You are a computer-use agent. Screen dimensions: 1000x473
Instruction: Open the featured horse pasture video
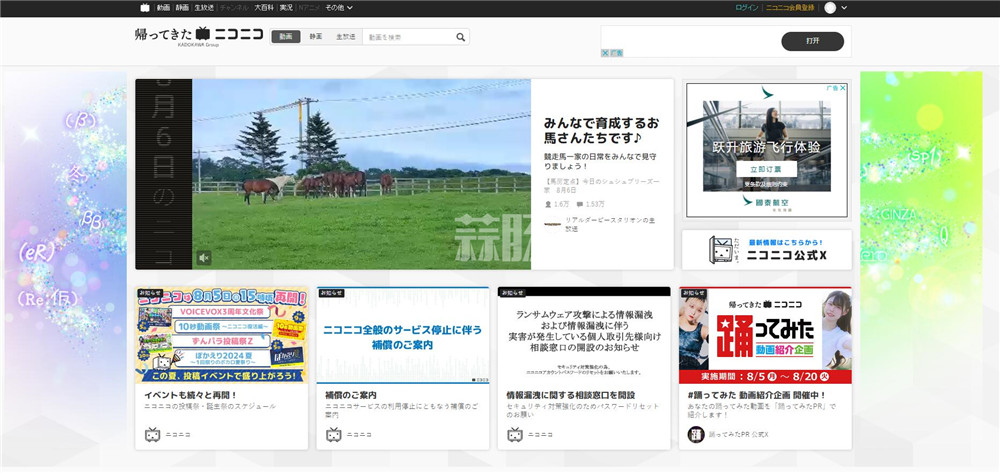click(361, 174)
